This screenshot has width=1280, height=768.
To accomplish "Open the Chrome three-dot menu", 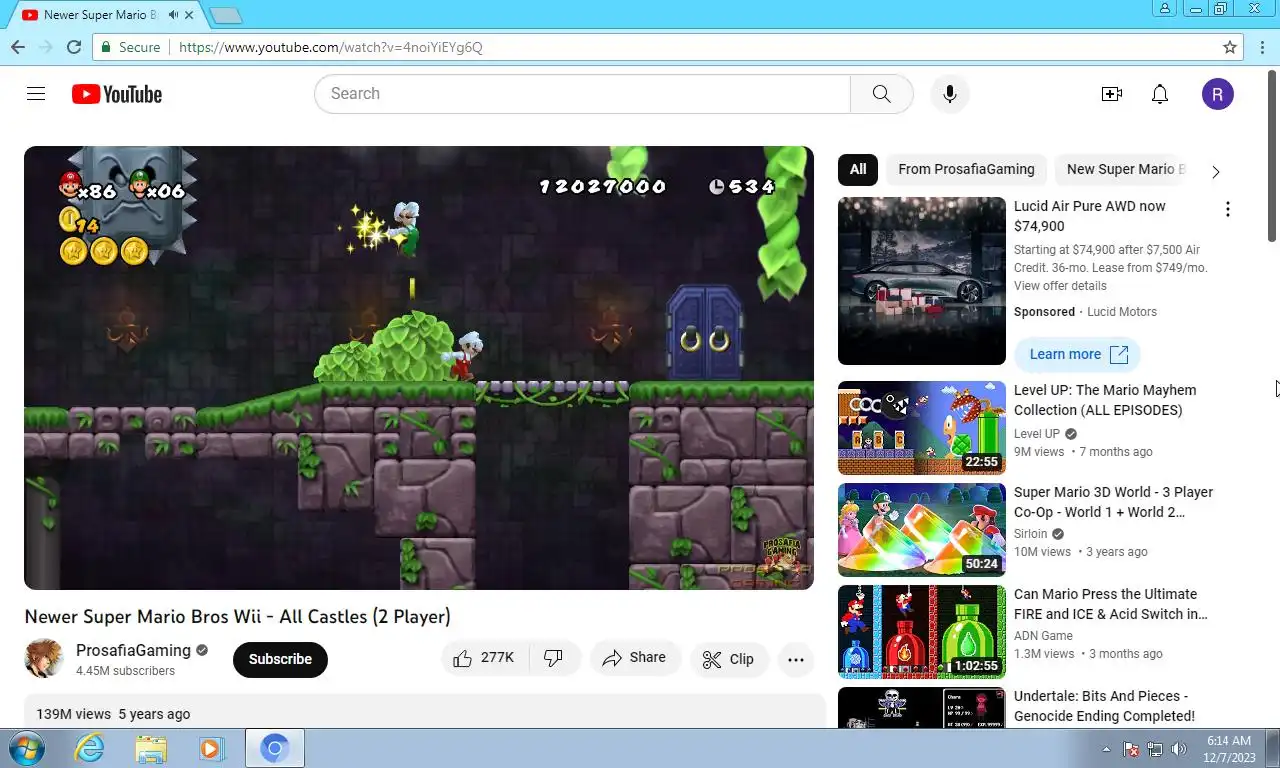I will coord(1261,47).
